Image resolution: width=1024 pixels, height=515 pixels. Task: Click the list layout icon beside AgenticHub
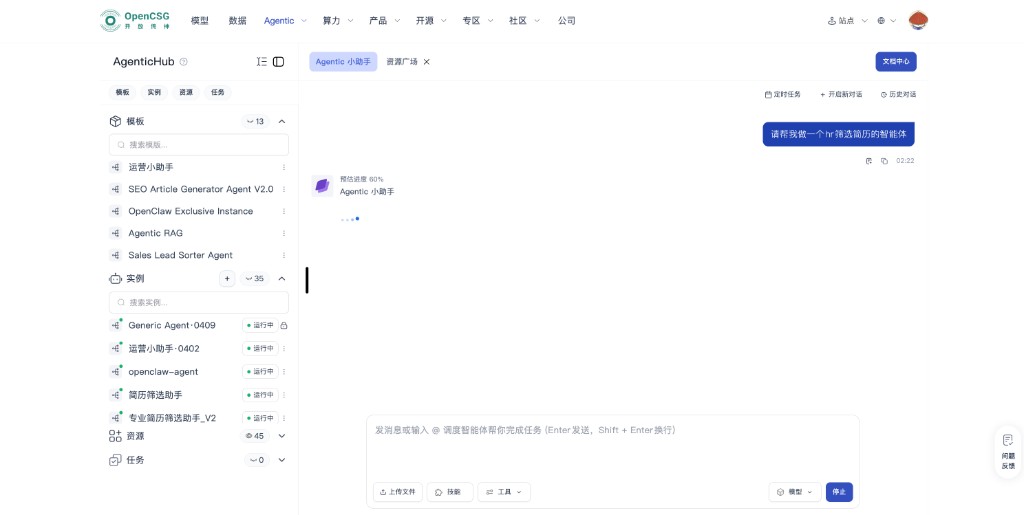click(x=262, y=62)
